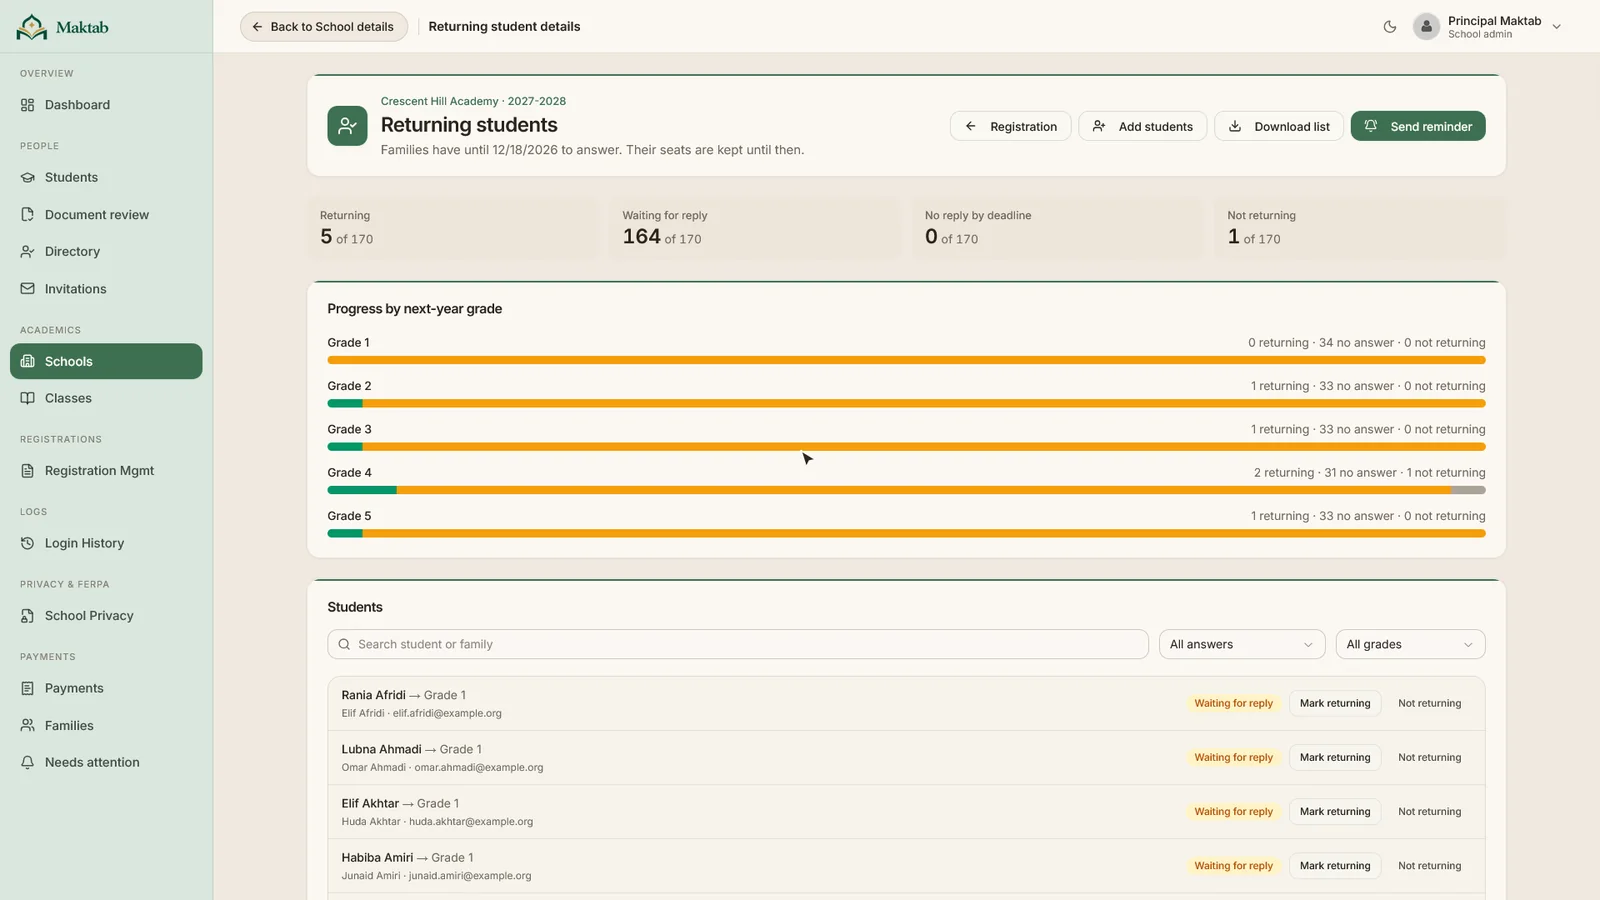
Task: Click the Classes book icon
Action: (28, 398)
